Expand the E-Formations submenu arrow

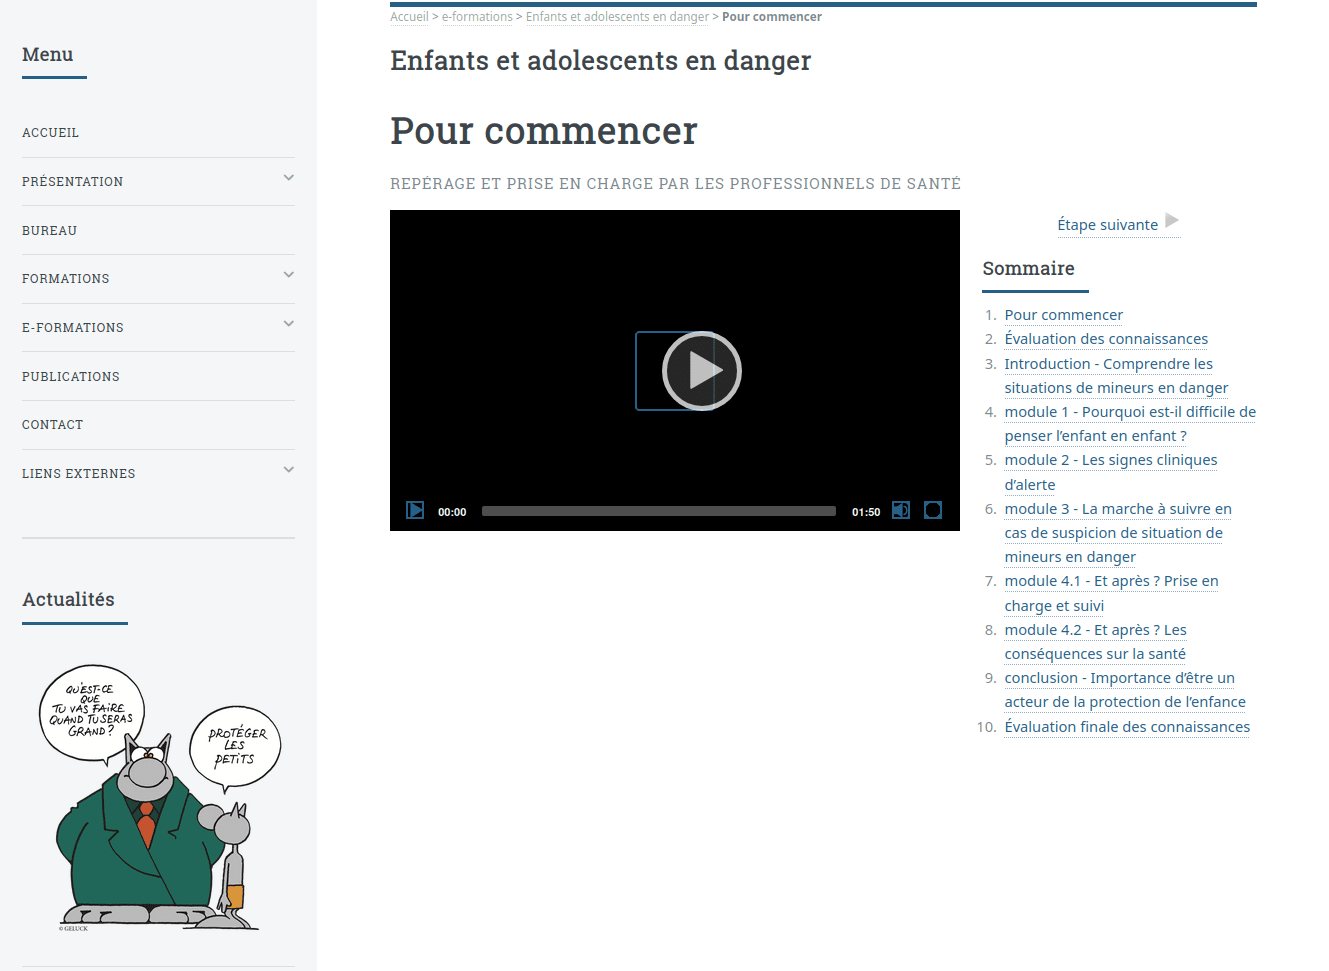point(288,324)
